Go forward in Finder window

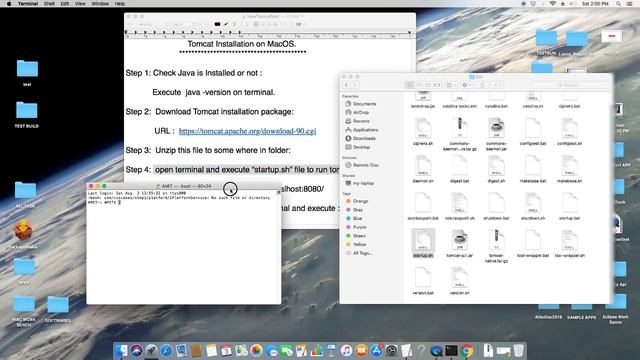pyautogui.click(x=355, y=85)
